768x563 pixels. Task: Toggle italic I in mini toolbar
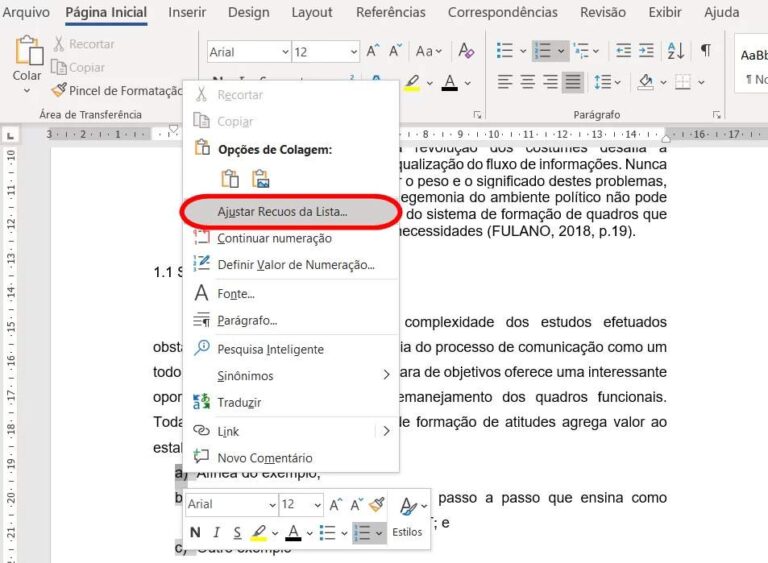[216, 532]
